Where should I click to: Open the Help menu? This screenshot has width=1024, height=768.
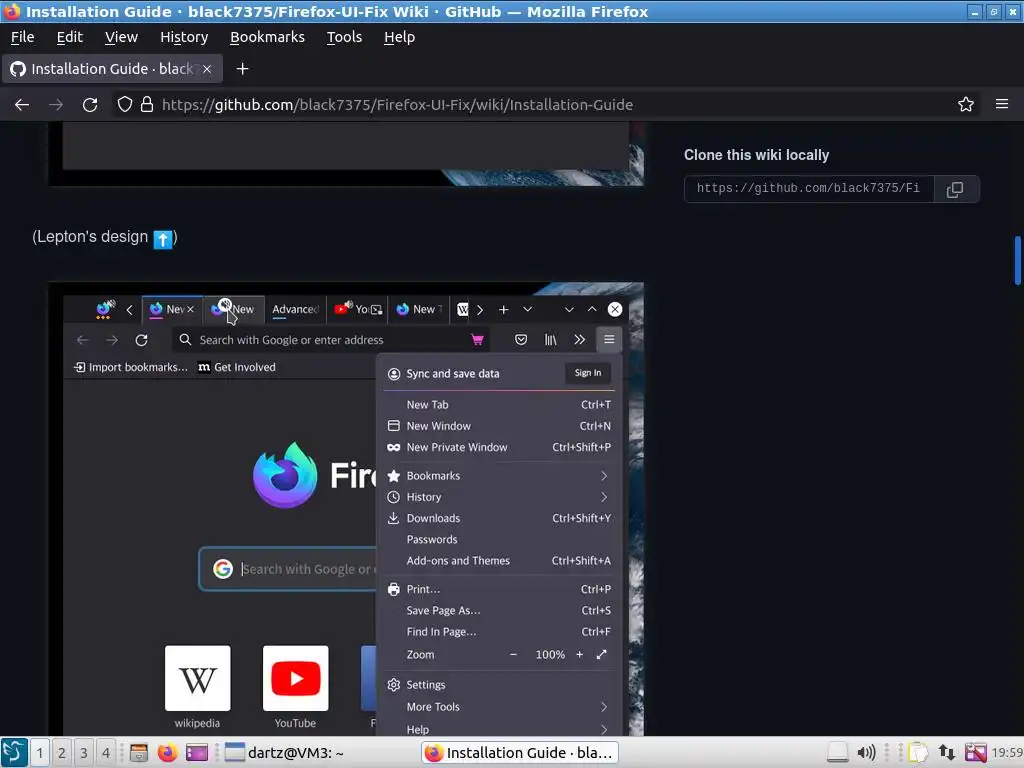pos(399,37)
